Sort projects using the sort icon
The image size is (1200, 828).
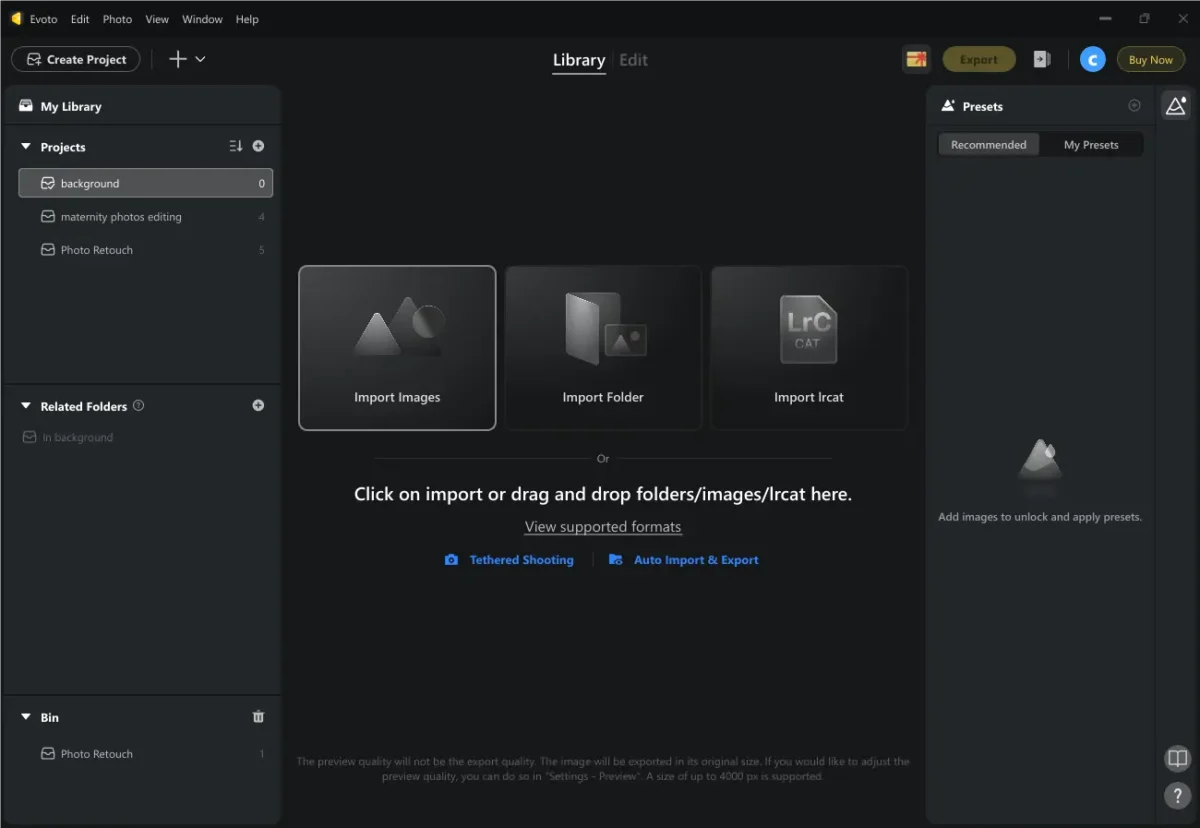click(235, 146)
